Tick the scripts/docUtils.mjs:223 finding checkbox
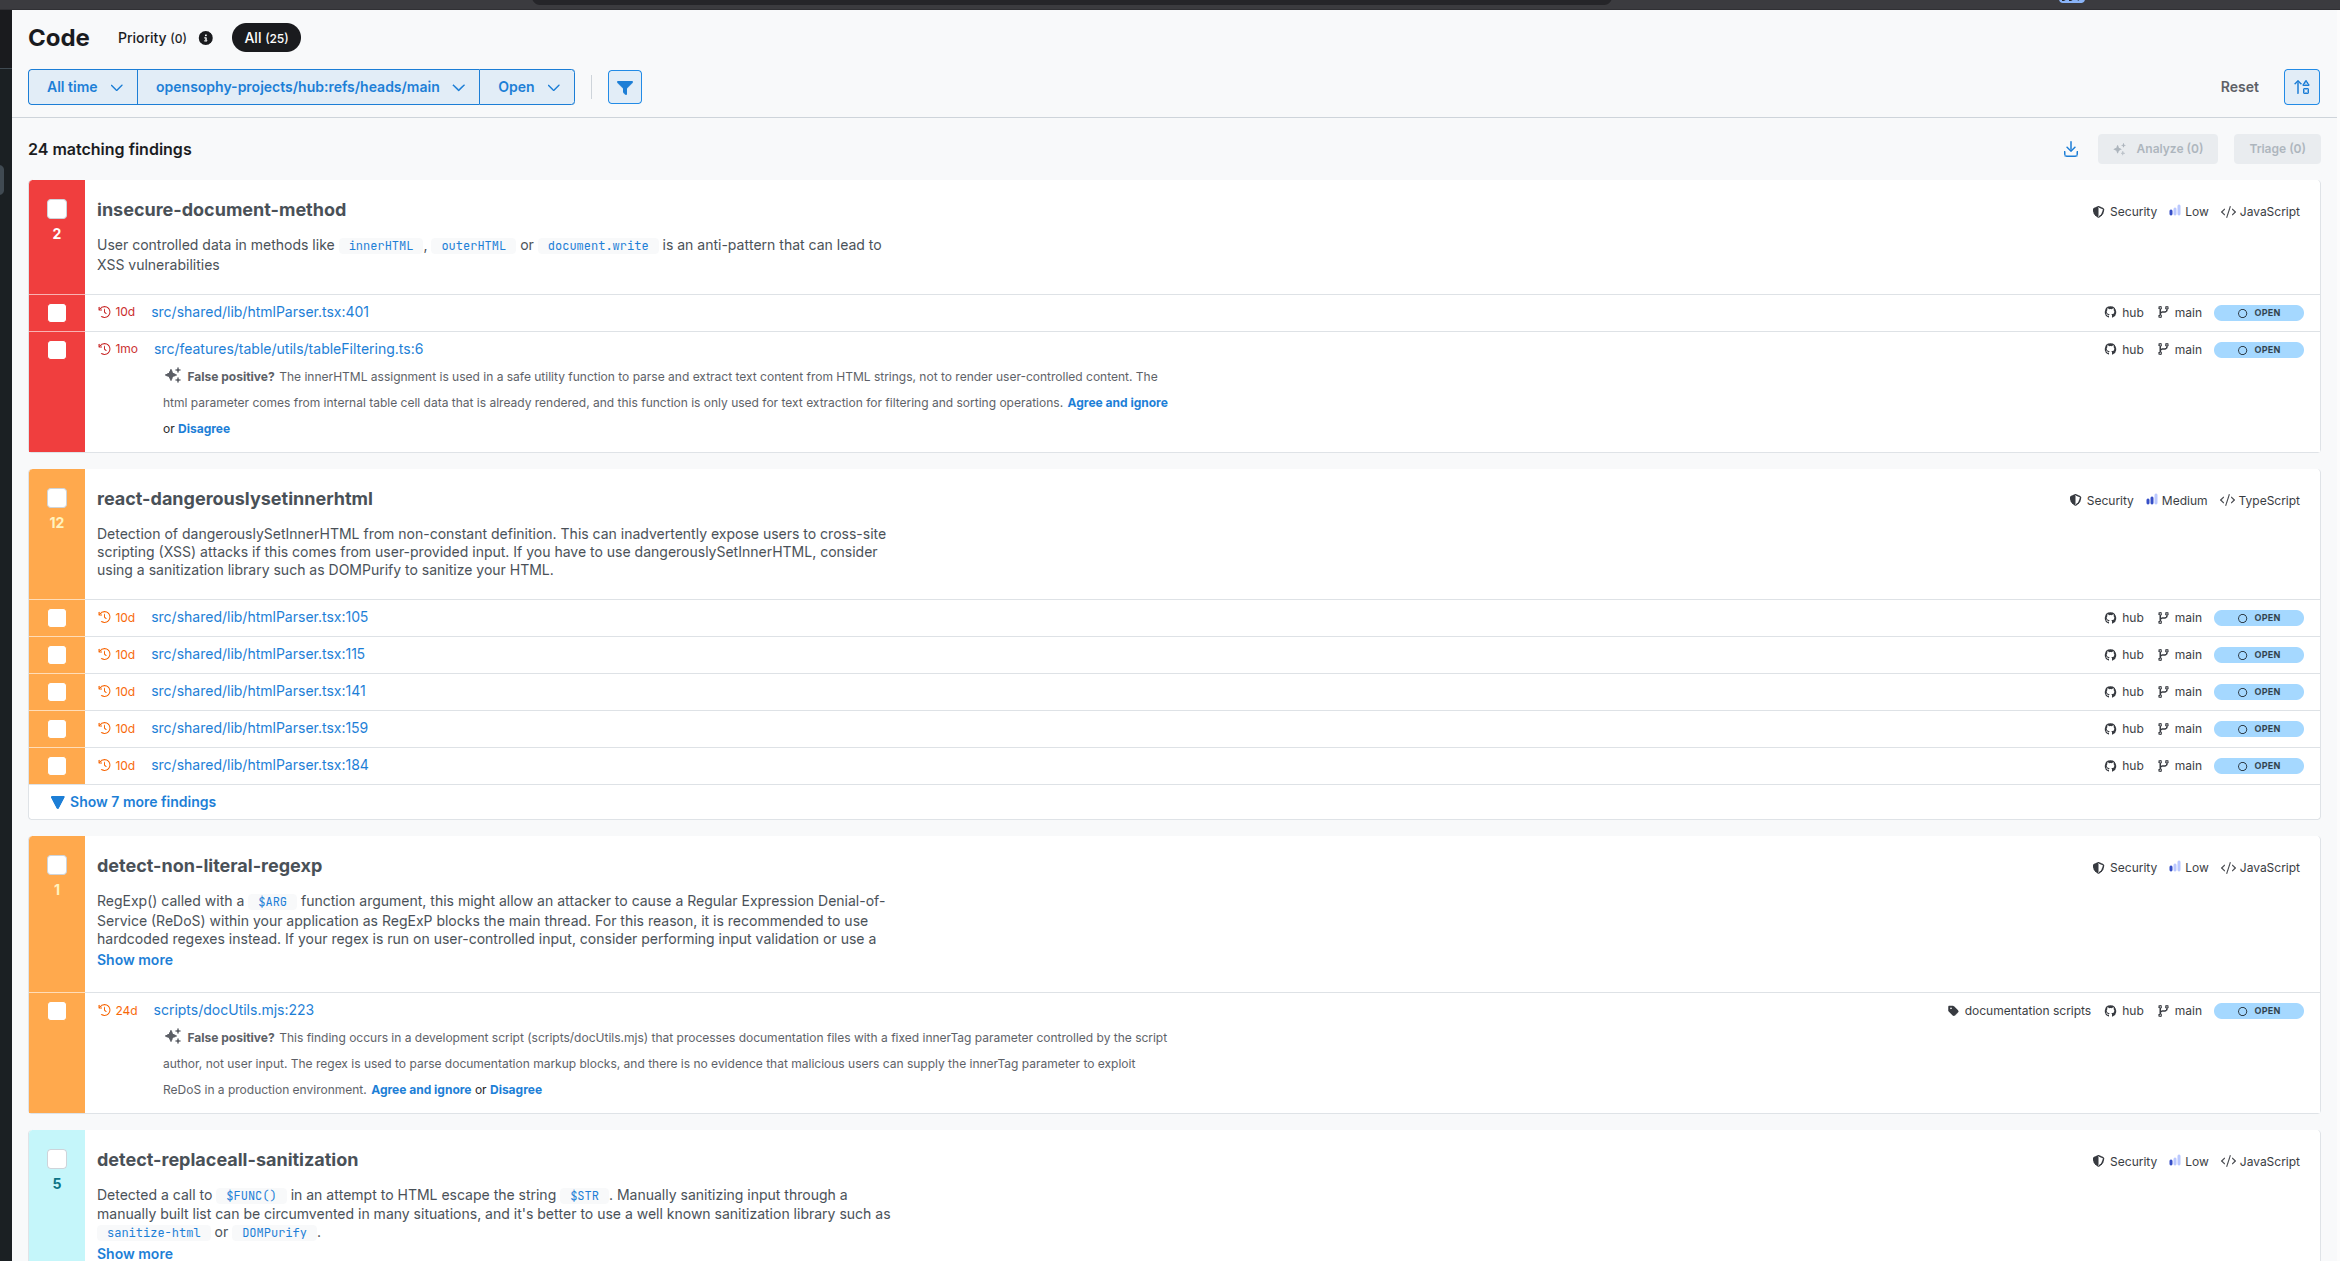 (x=57, y=1011)
